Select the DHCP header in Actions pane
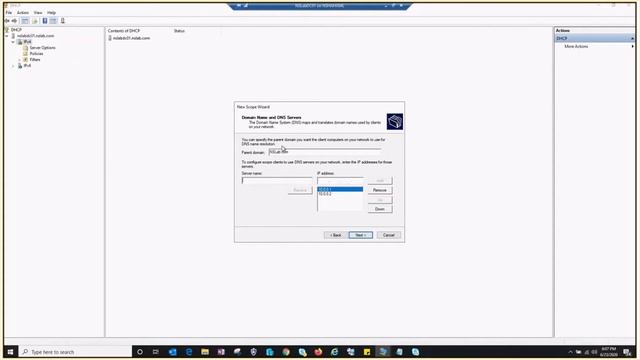The height and width of the screenshot is (360, 640). point(594,38)
